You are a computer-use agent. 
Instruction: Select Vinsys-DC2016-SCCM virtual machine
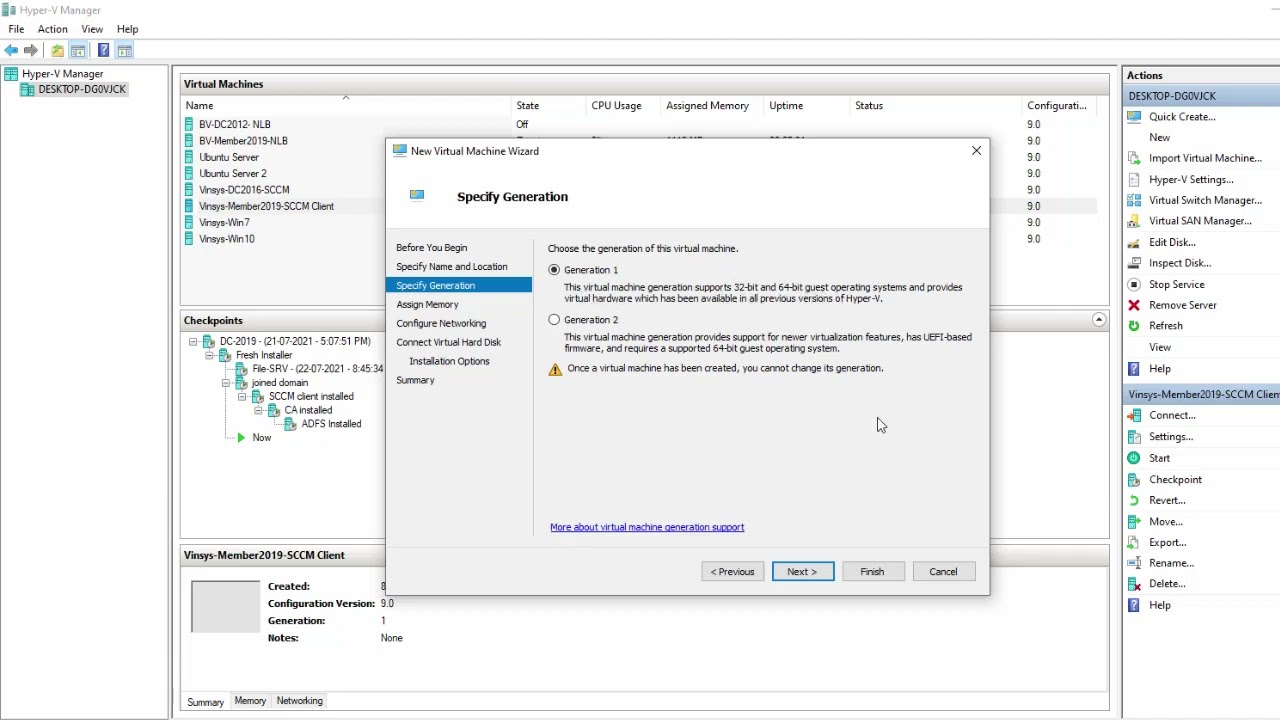pyautogui.click(x=243, y=190)
